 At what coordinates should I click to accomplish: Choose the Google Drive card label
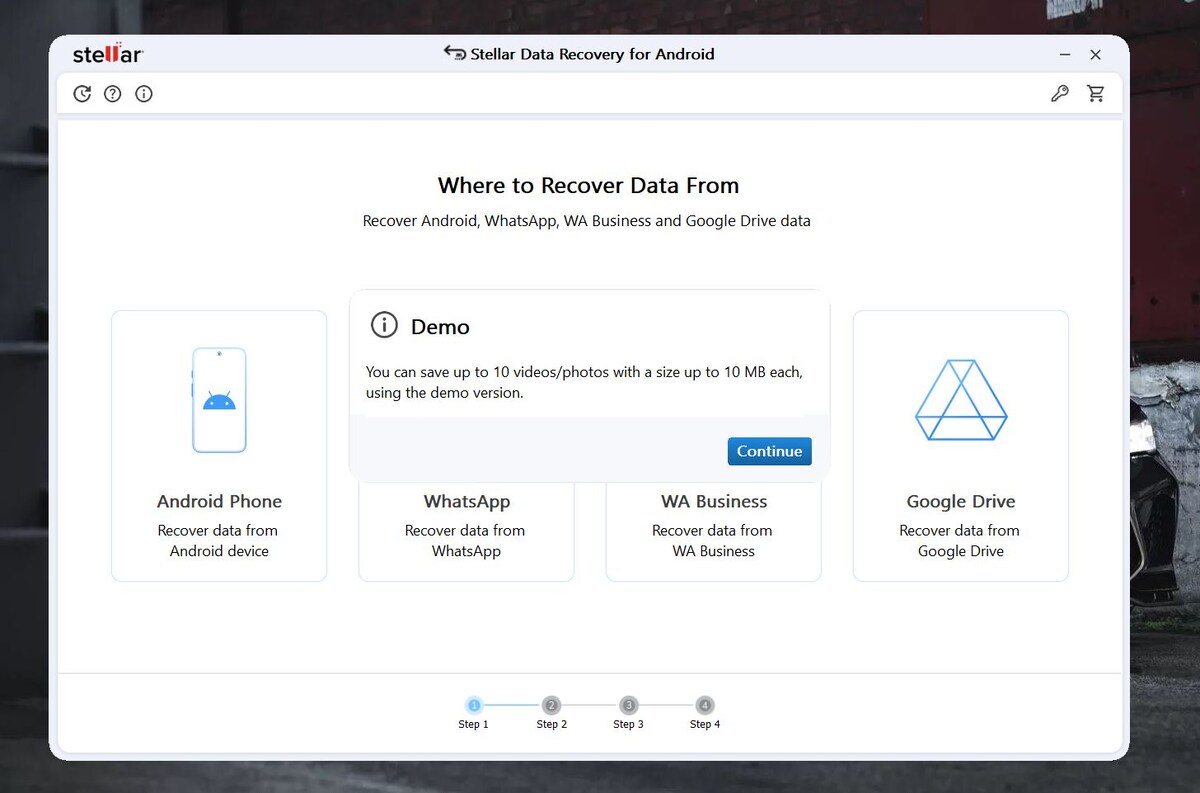click(961, 502)
